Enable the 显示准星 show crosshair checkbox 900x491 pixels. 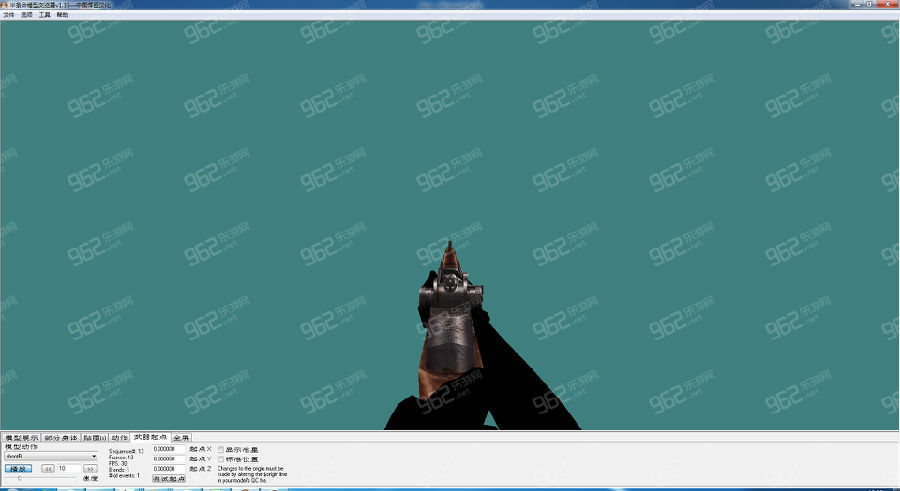coord(221,450)
